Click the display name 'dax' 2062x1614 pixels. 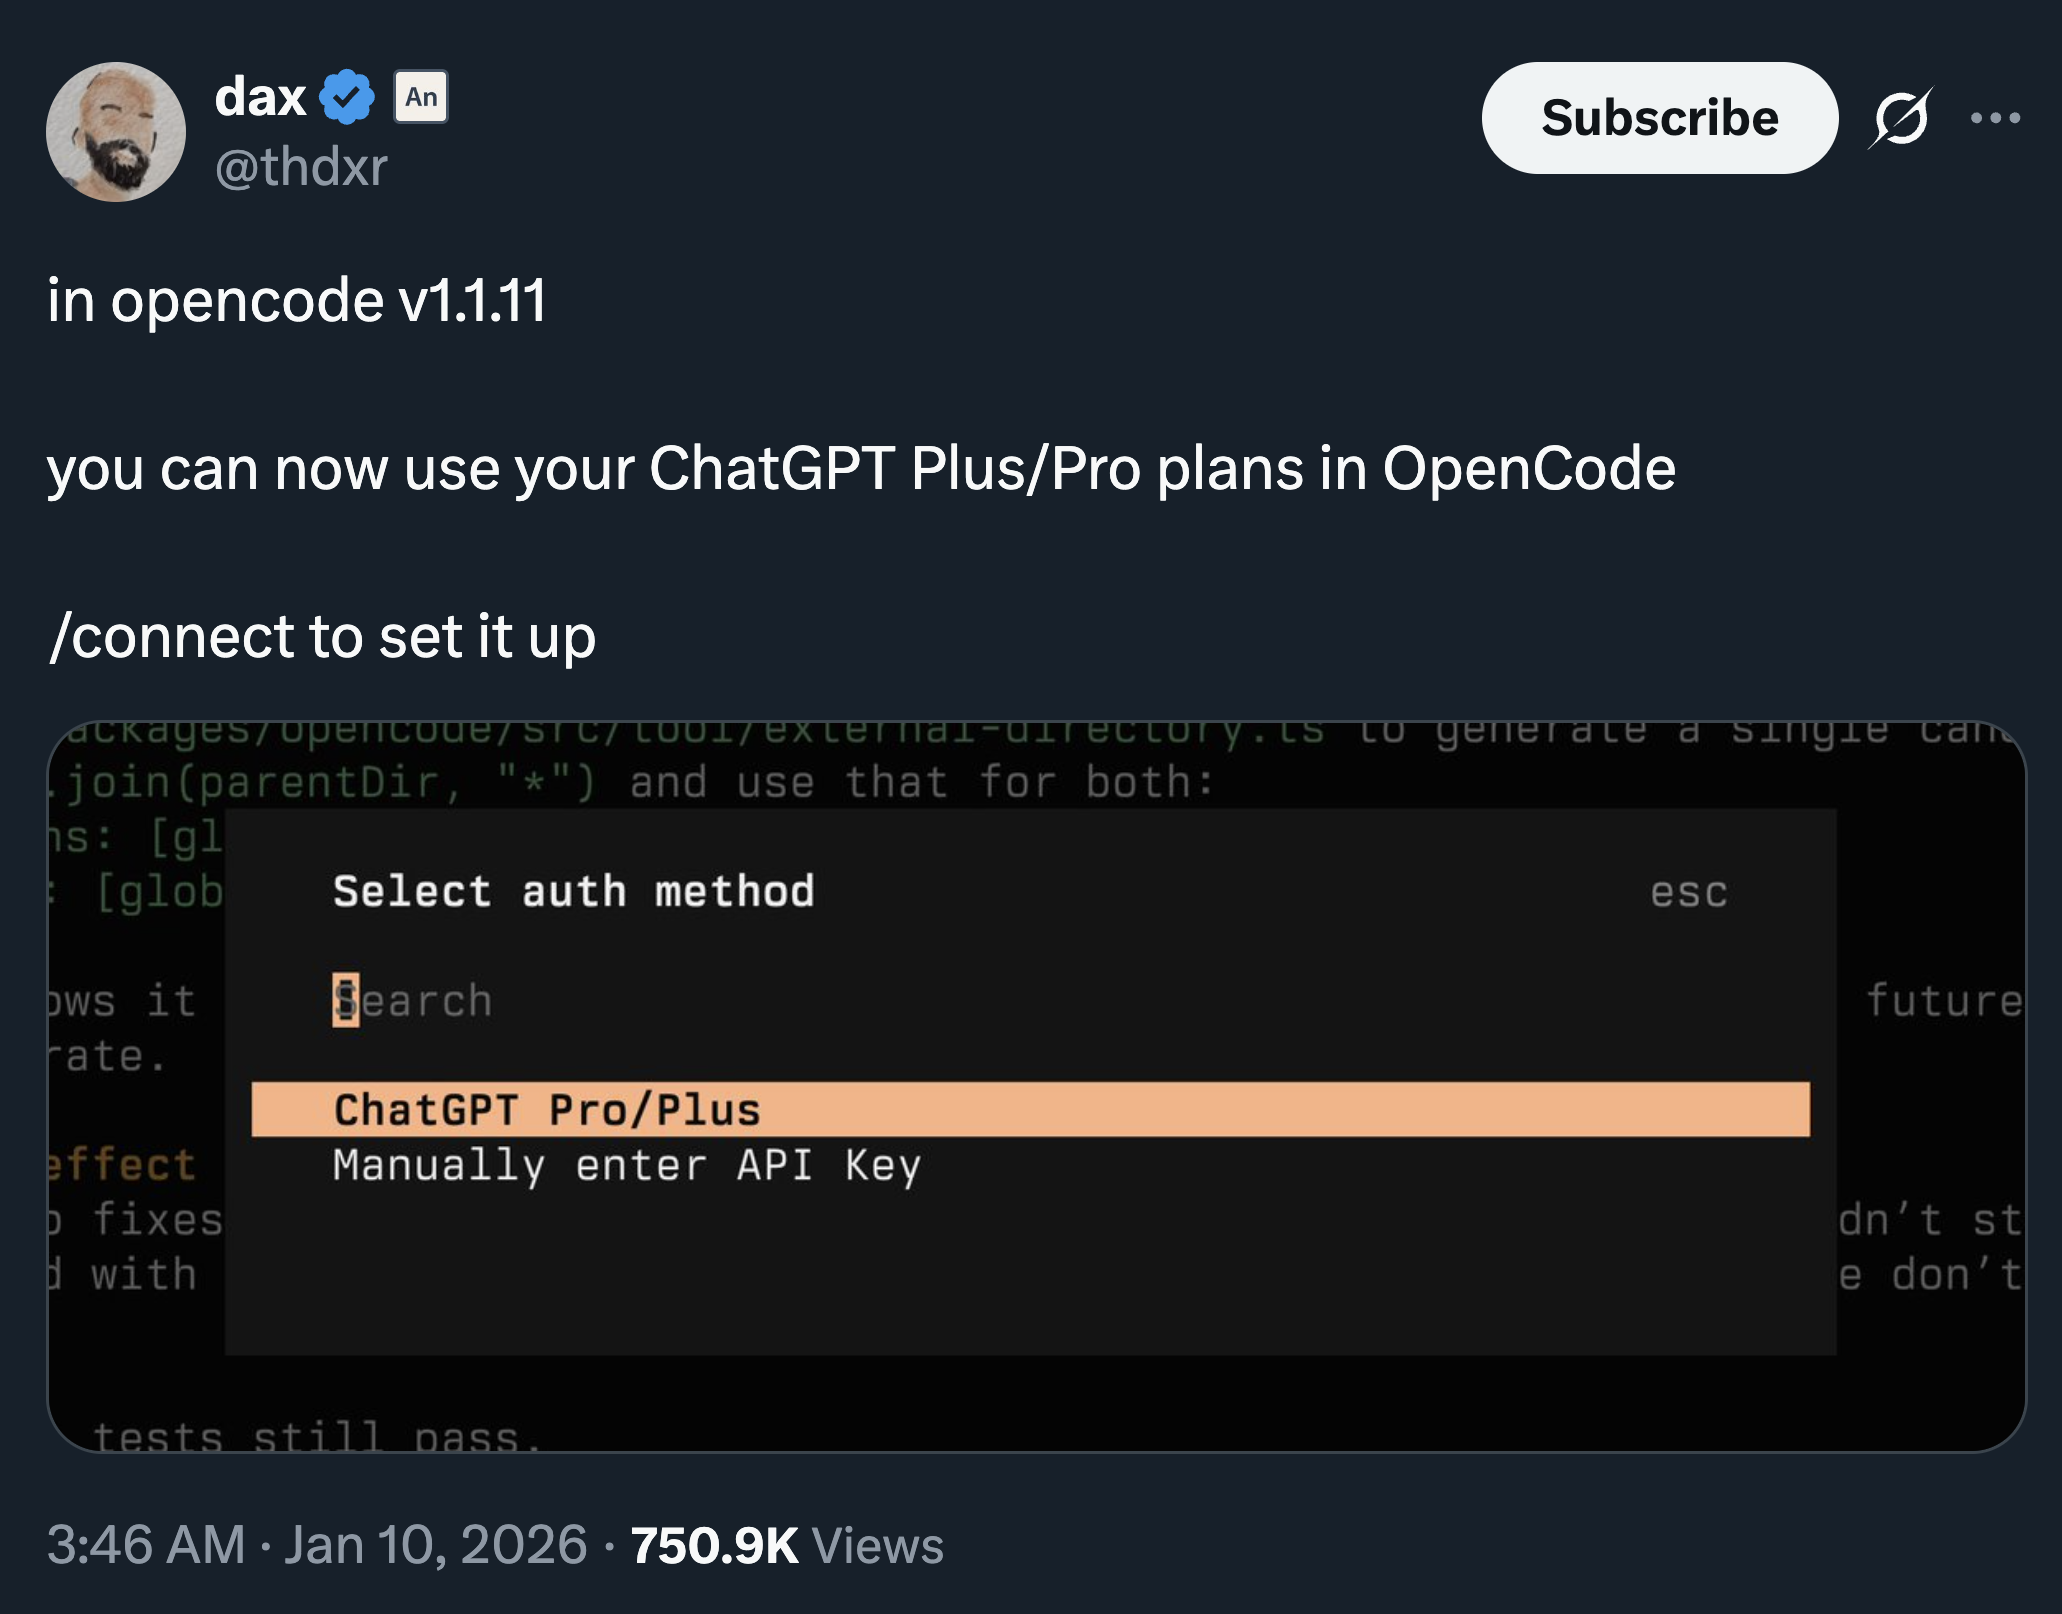tap(260, 97)
